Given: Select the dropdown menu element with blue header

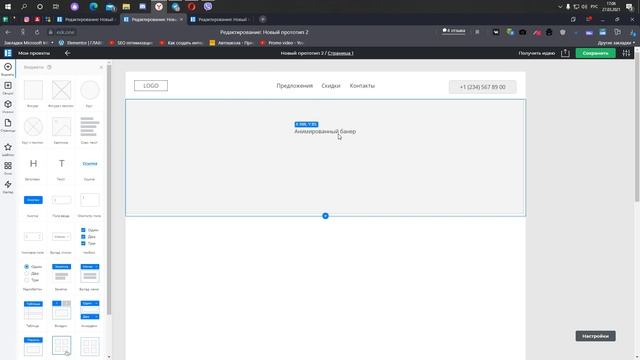Looking at the screenshot, I should (89, 273).
